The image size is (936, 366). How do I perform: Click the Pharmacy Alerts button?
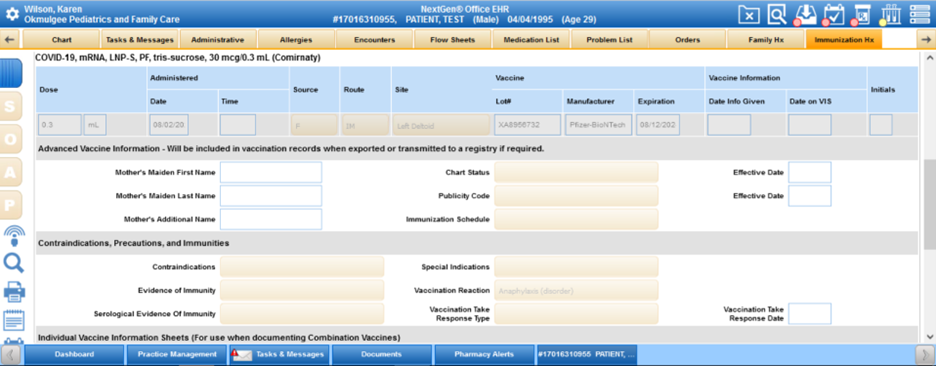click(484, 354)
